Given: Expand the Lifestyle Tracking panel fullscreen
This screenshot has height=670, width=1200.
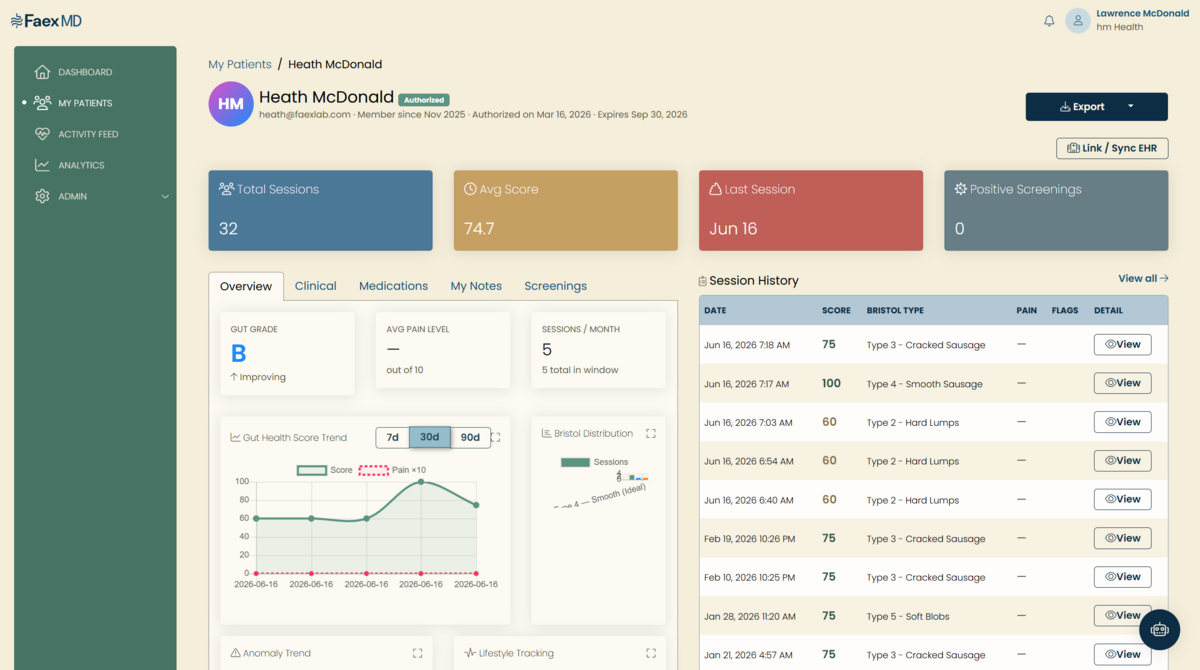Looking at the screenshot, I should 651,653.
